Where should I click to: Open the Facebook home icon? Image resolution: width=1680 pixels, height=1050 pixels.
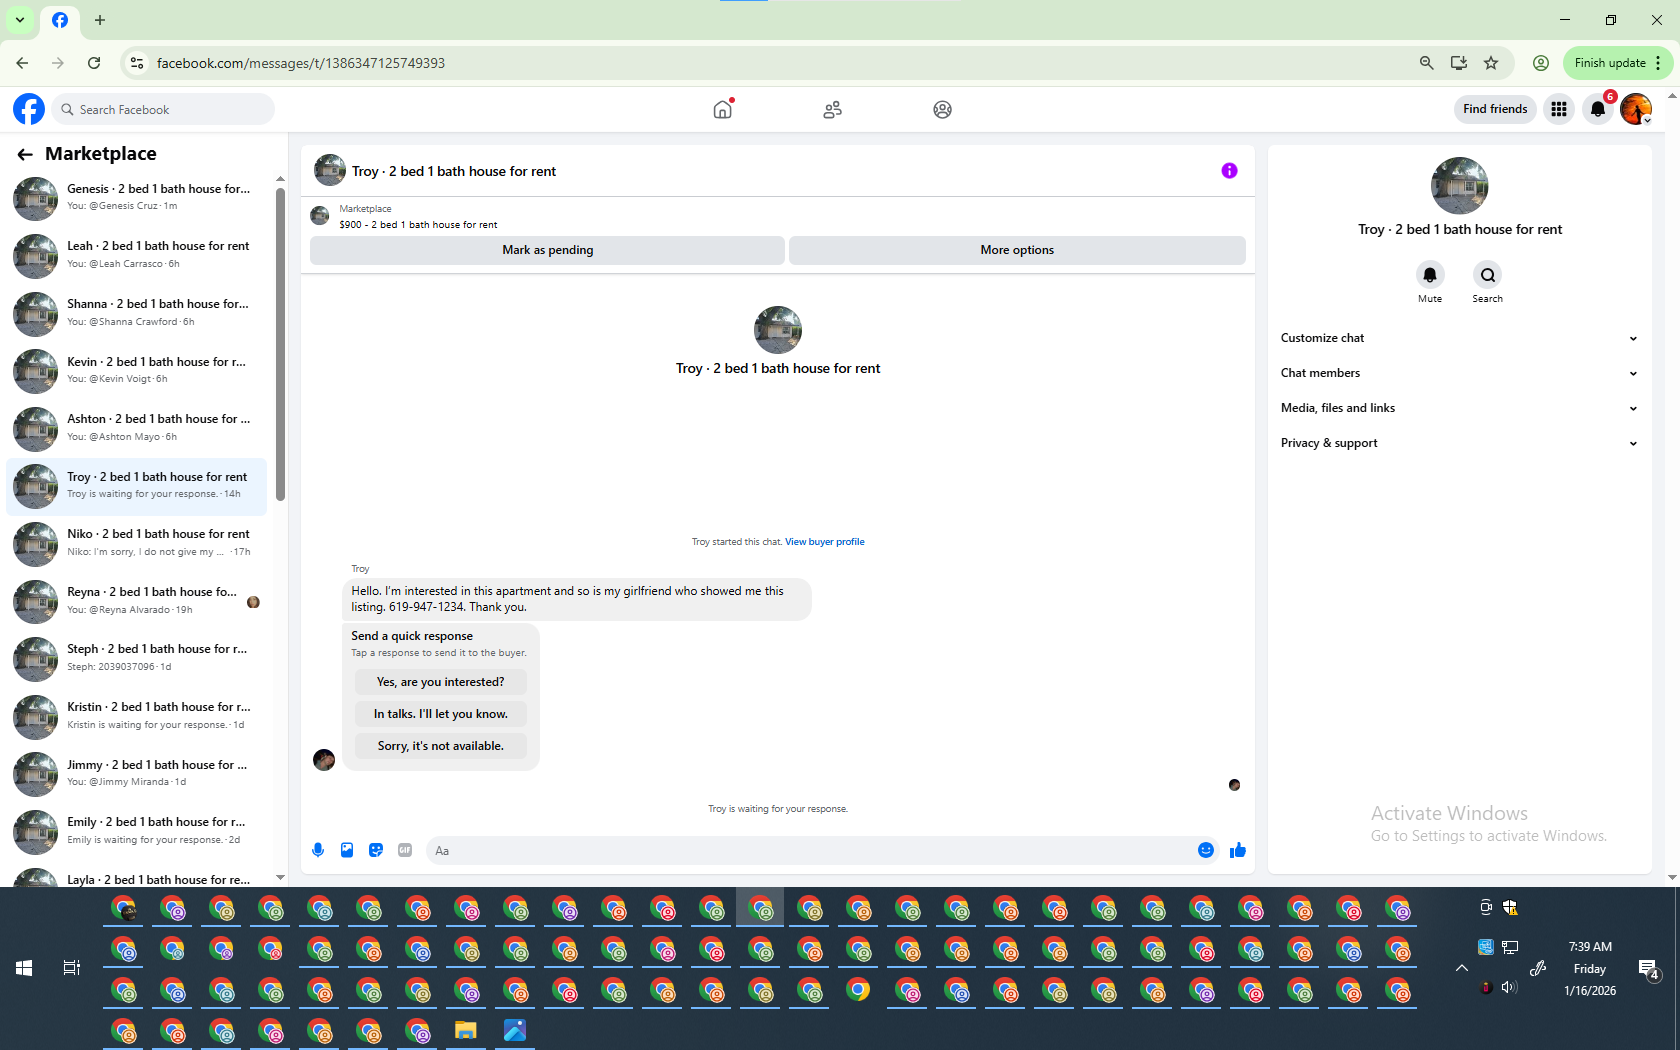722,109
